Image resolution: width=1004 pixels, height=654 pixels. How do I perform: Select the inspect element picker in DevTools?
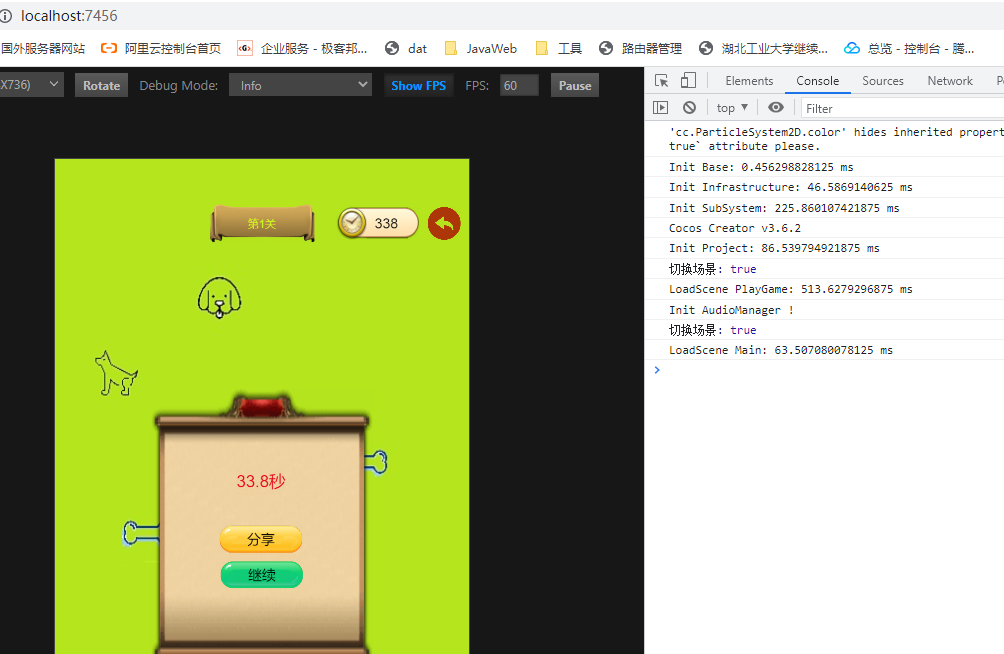(661, 81)
